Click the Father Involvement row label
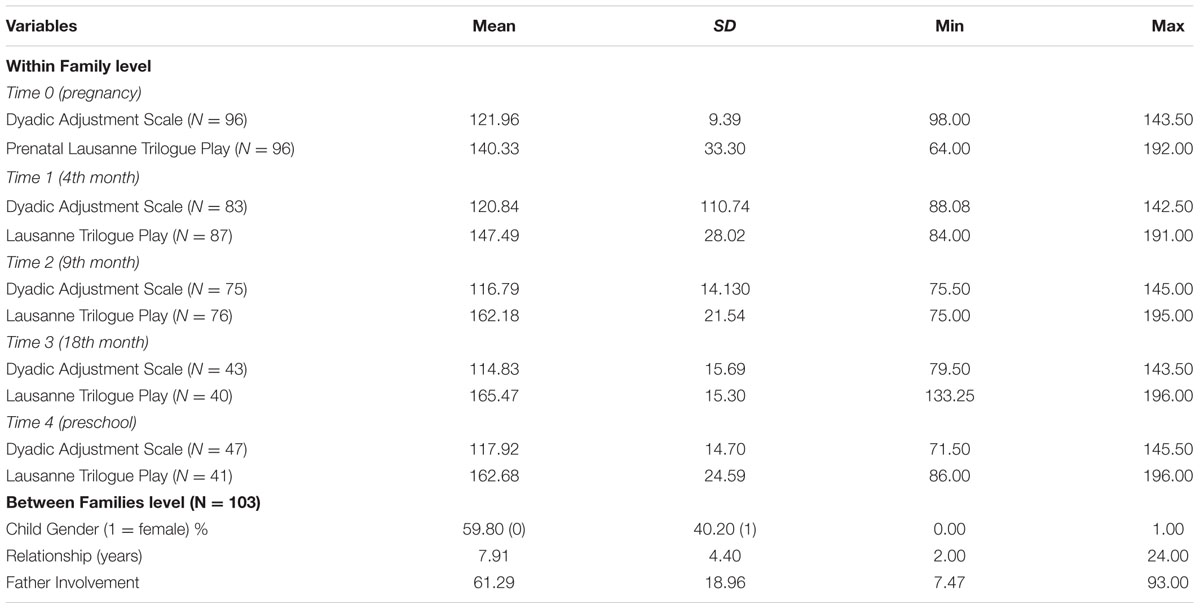Image resolution: width=1200 pixels, height=609 pixels. pos(73,582)
